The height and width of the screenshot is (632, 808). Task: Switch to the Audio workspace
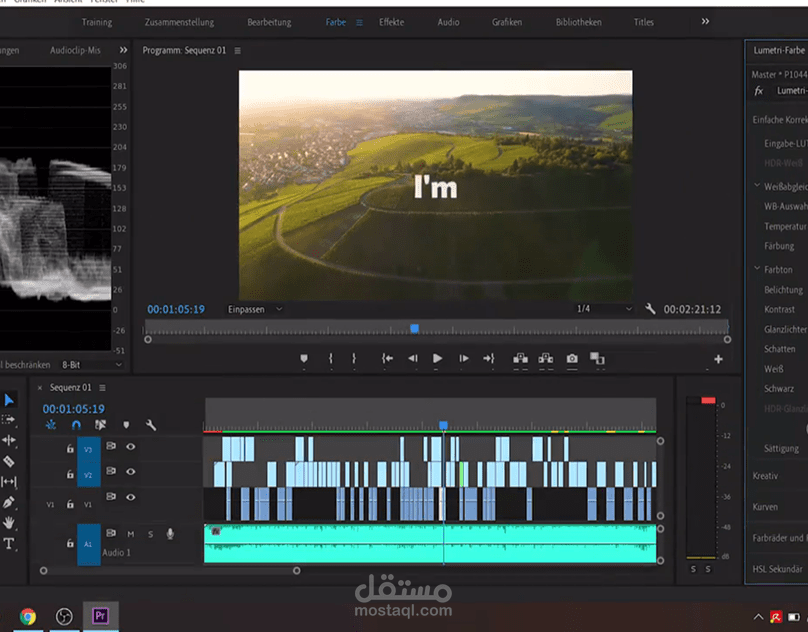click(x=448, y=22)
